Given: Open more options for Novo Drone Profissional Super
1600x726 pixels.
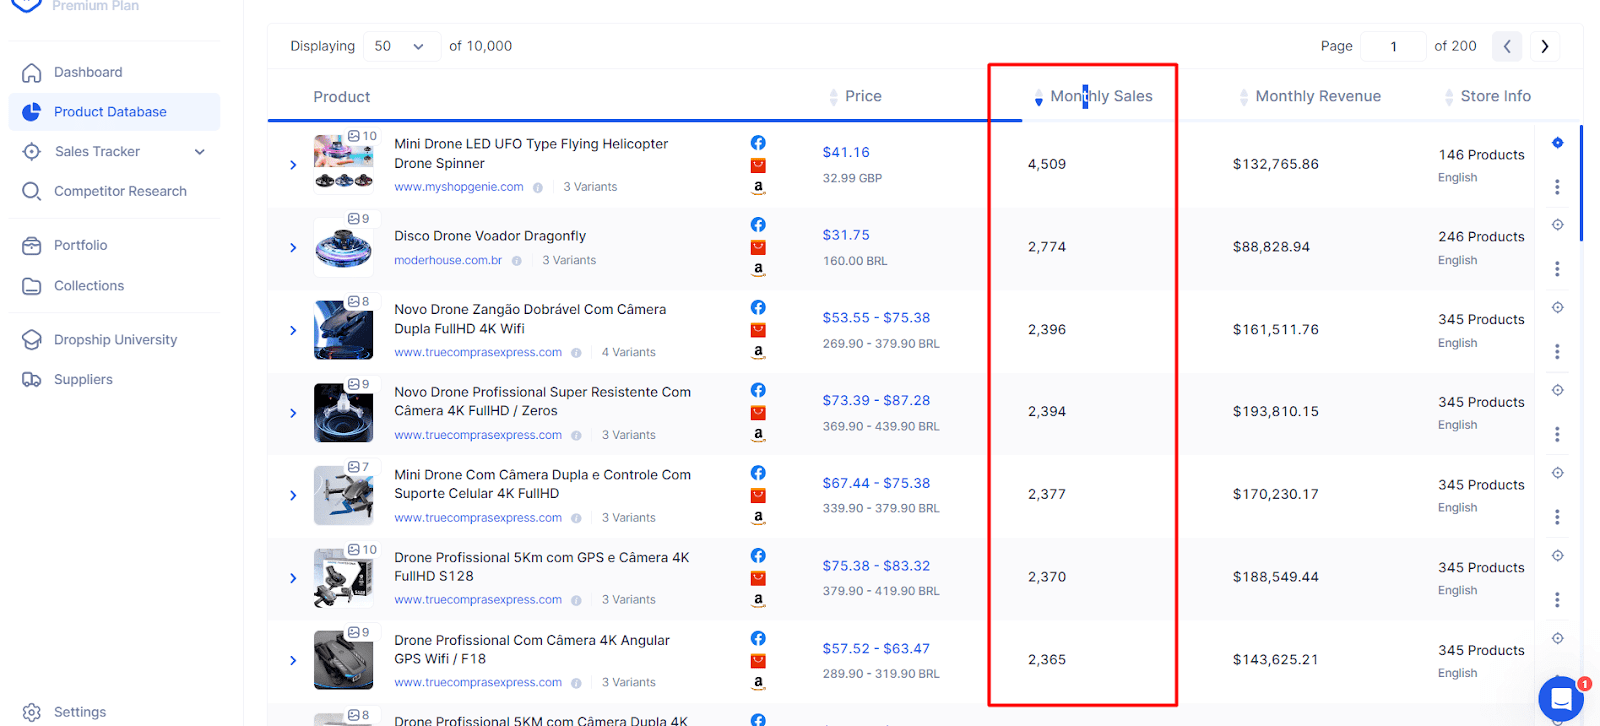Looking at the screenshot, I should tap(1557, 434).
